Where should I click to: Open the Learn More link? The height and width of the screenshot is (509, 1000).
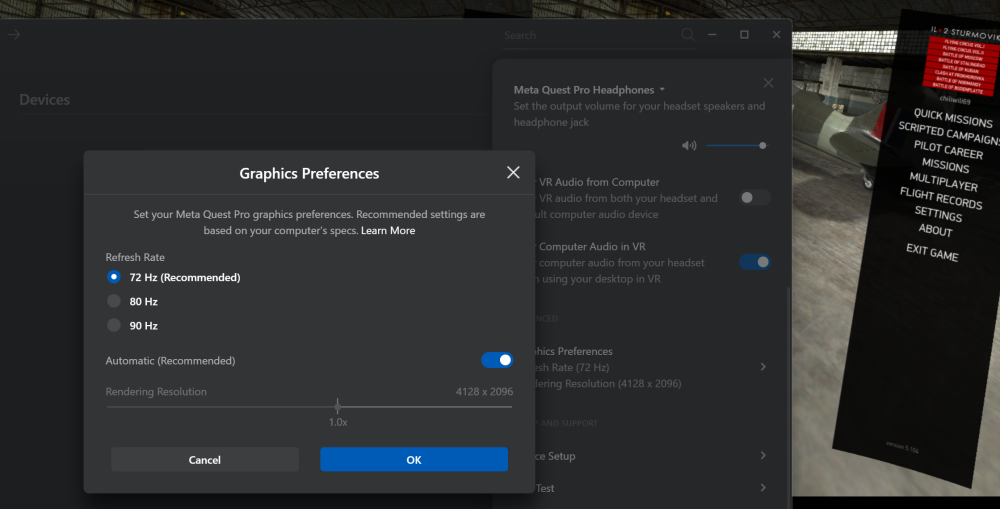point(388,231)
